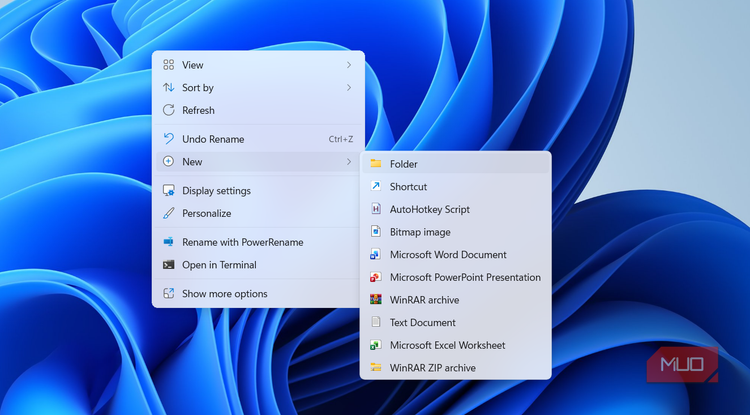Expand the Sort by submenu chevron
This screenshot has width=750, height=415.
[349, 87]
